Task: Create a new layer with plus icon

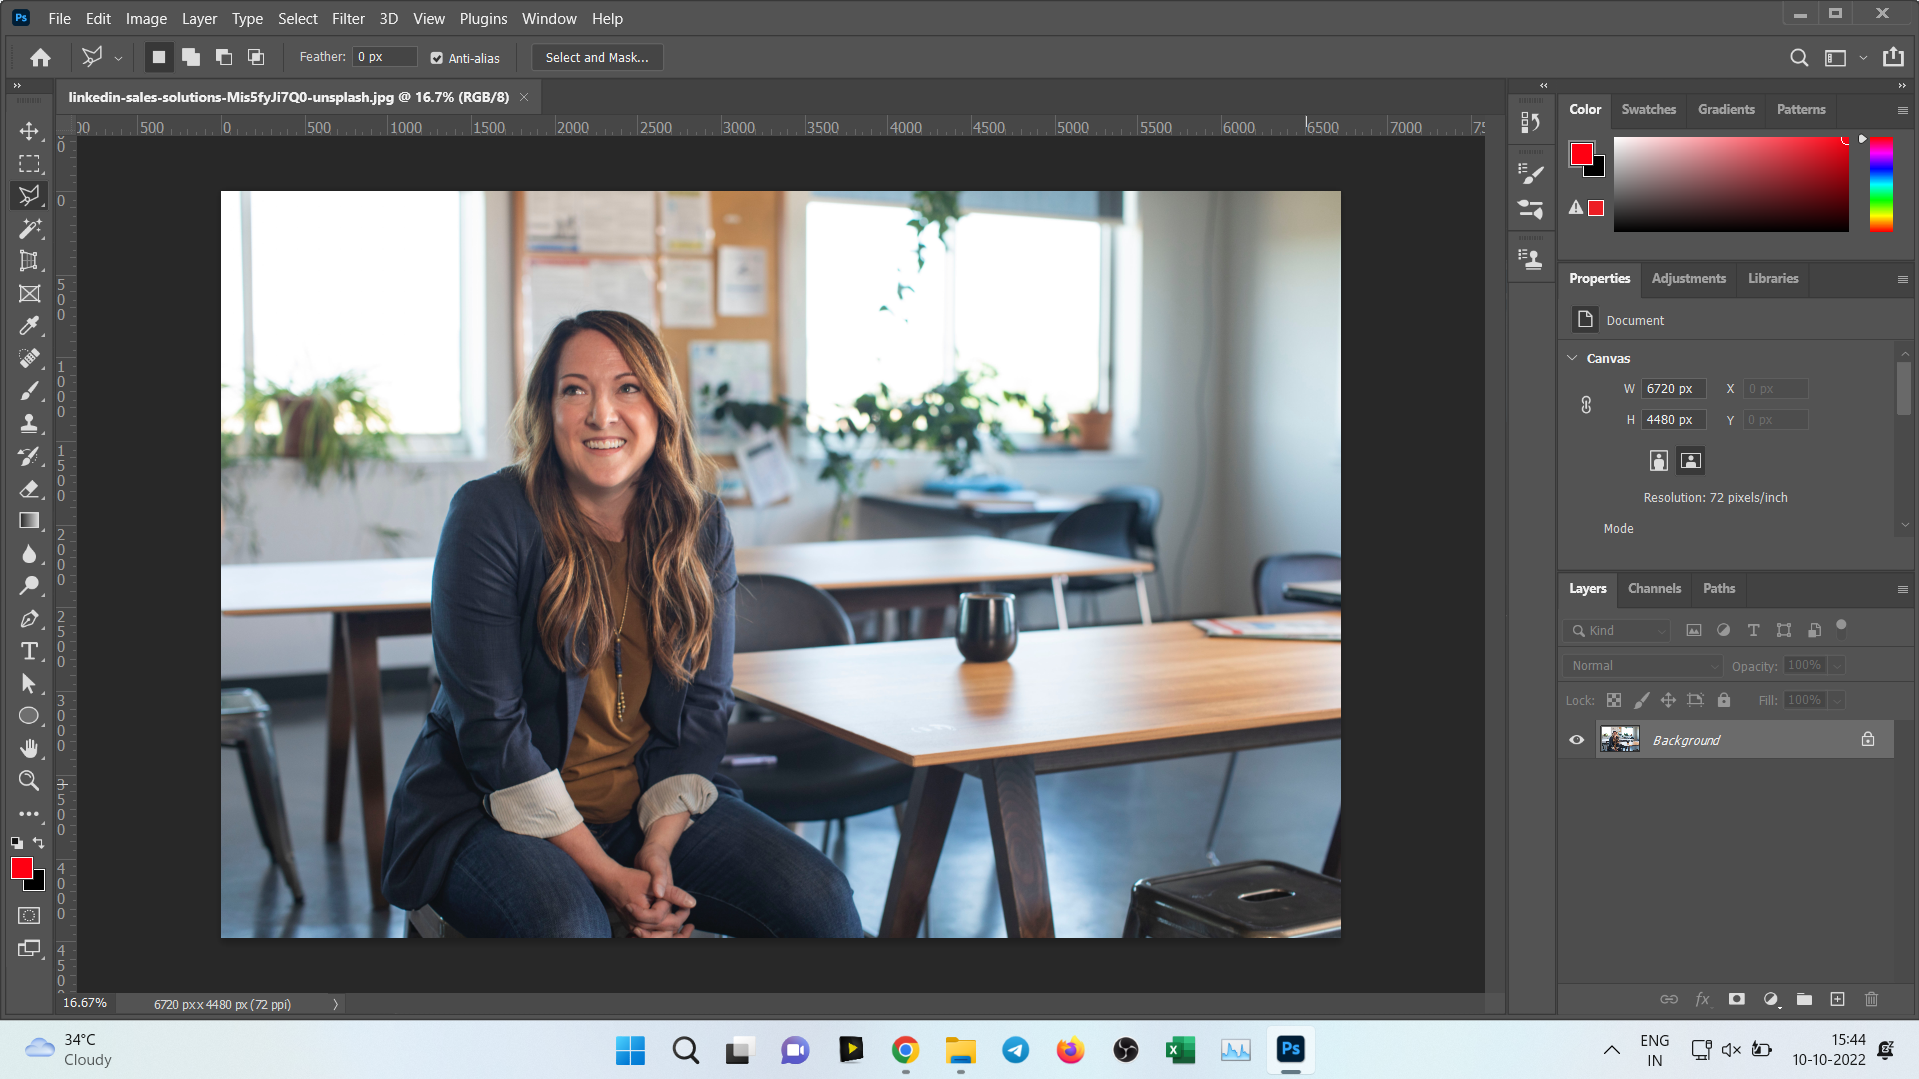Action: click(1837, 999)
